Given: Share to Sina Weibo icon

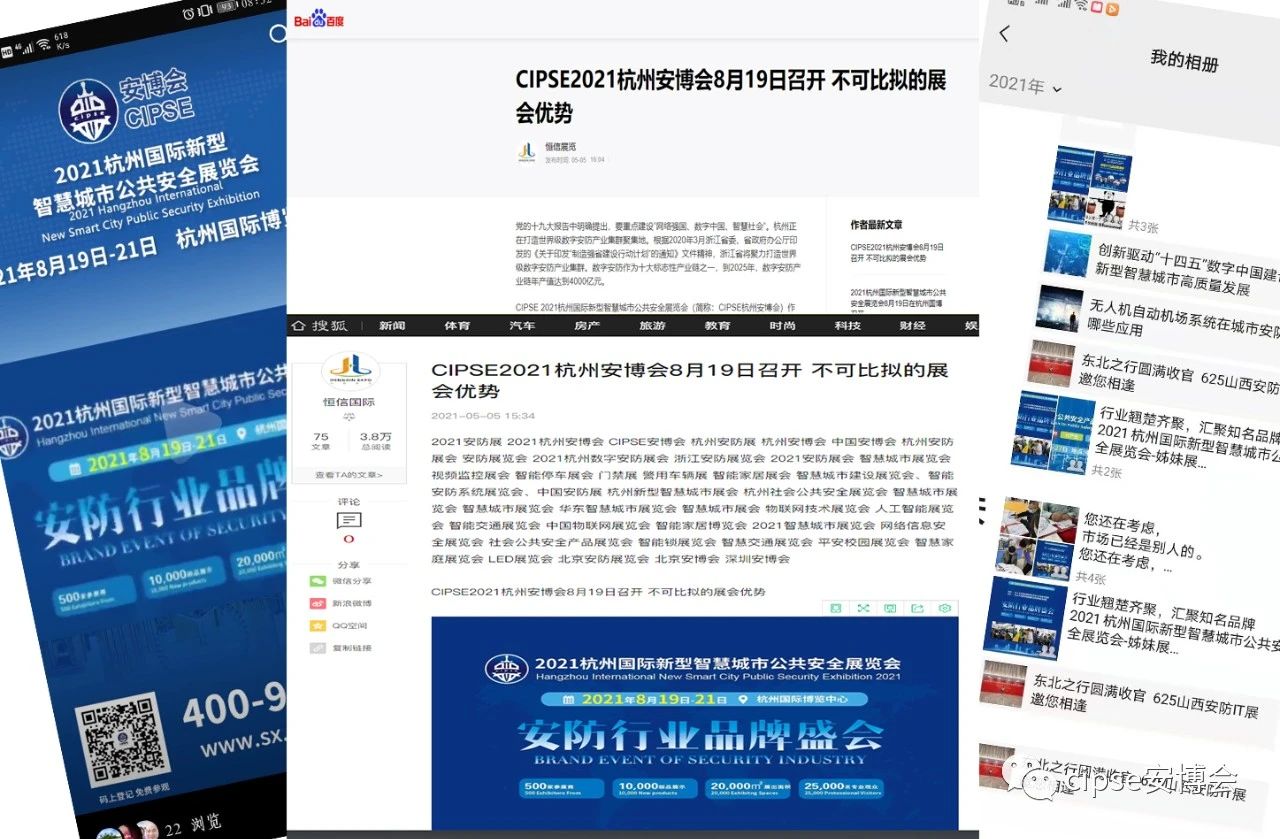Looking at the screenshot, I should (318, 604).
